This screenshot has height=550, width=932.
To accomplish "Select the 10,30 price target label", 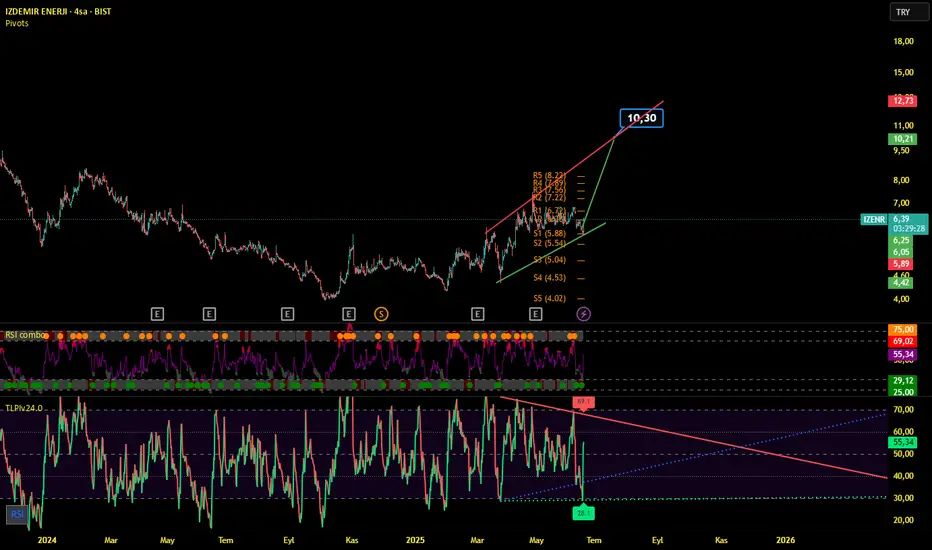I will 642,118.
